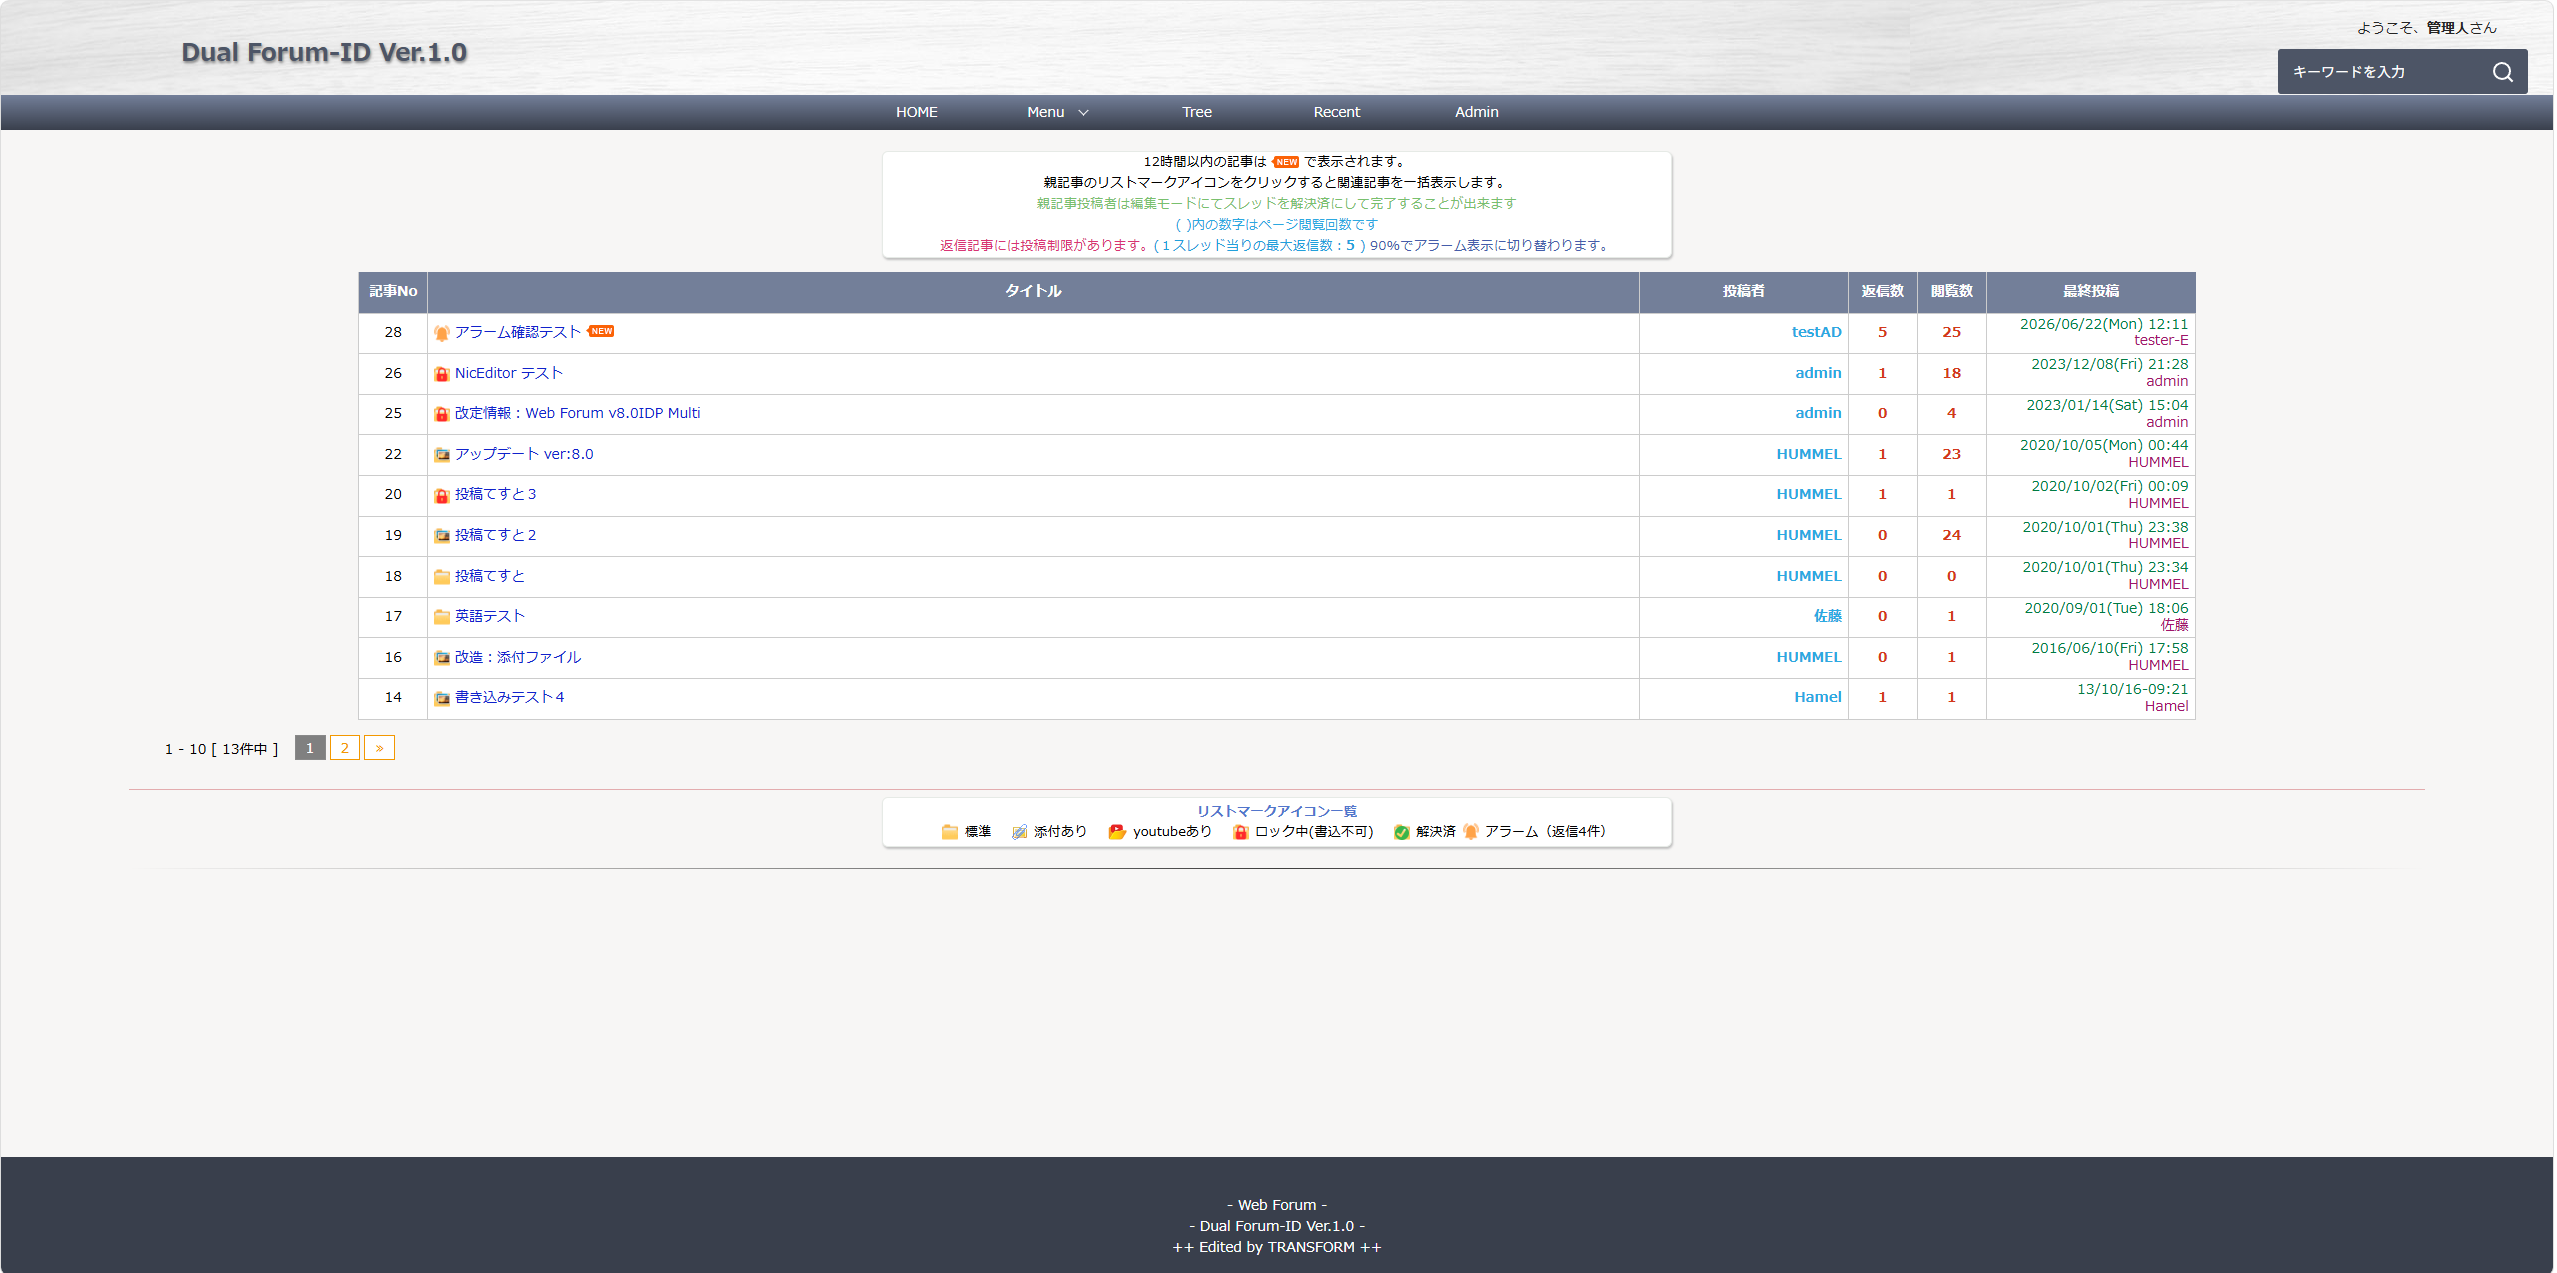This screenshot has width=2557, height=1273.
Task: Open thread 改造：添付ファイル
Action: click(x=517, y=657)
